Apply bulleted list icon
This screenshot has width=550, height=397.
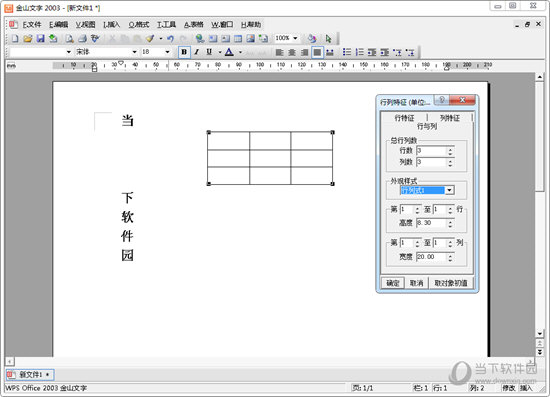coord(347,52)
